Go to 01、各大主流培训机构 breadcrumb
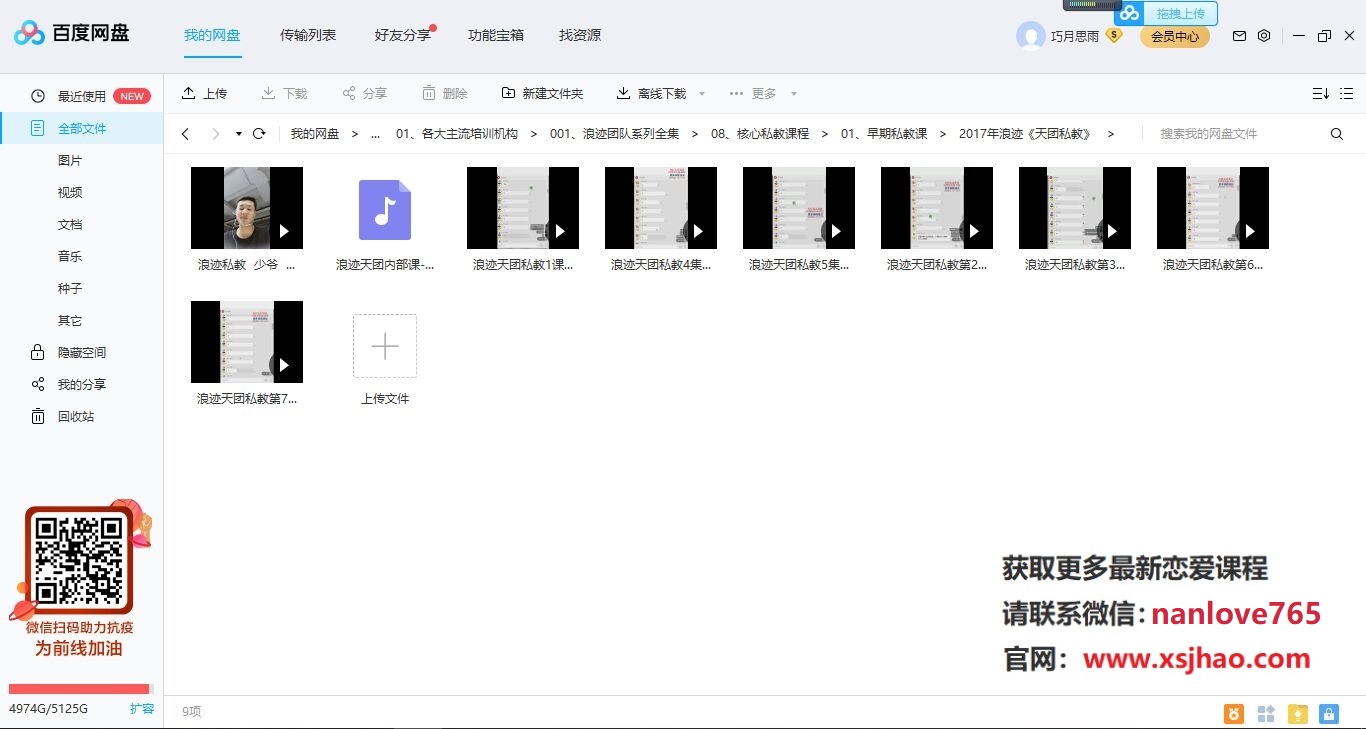 [x=457, y=134]
